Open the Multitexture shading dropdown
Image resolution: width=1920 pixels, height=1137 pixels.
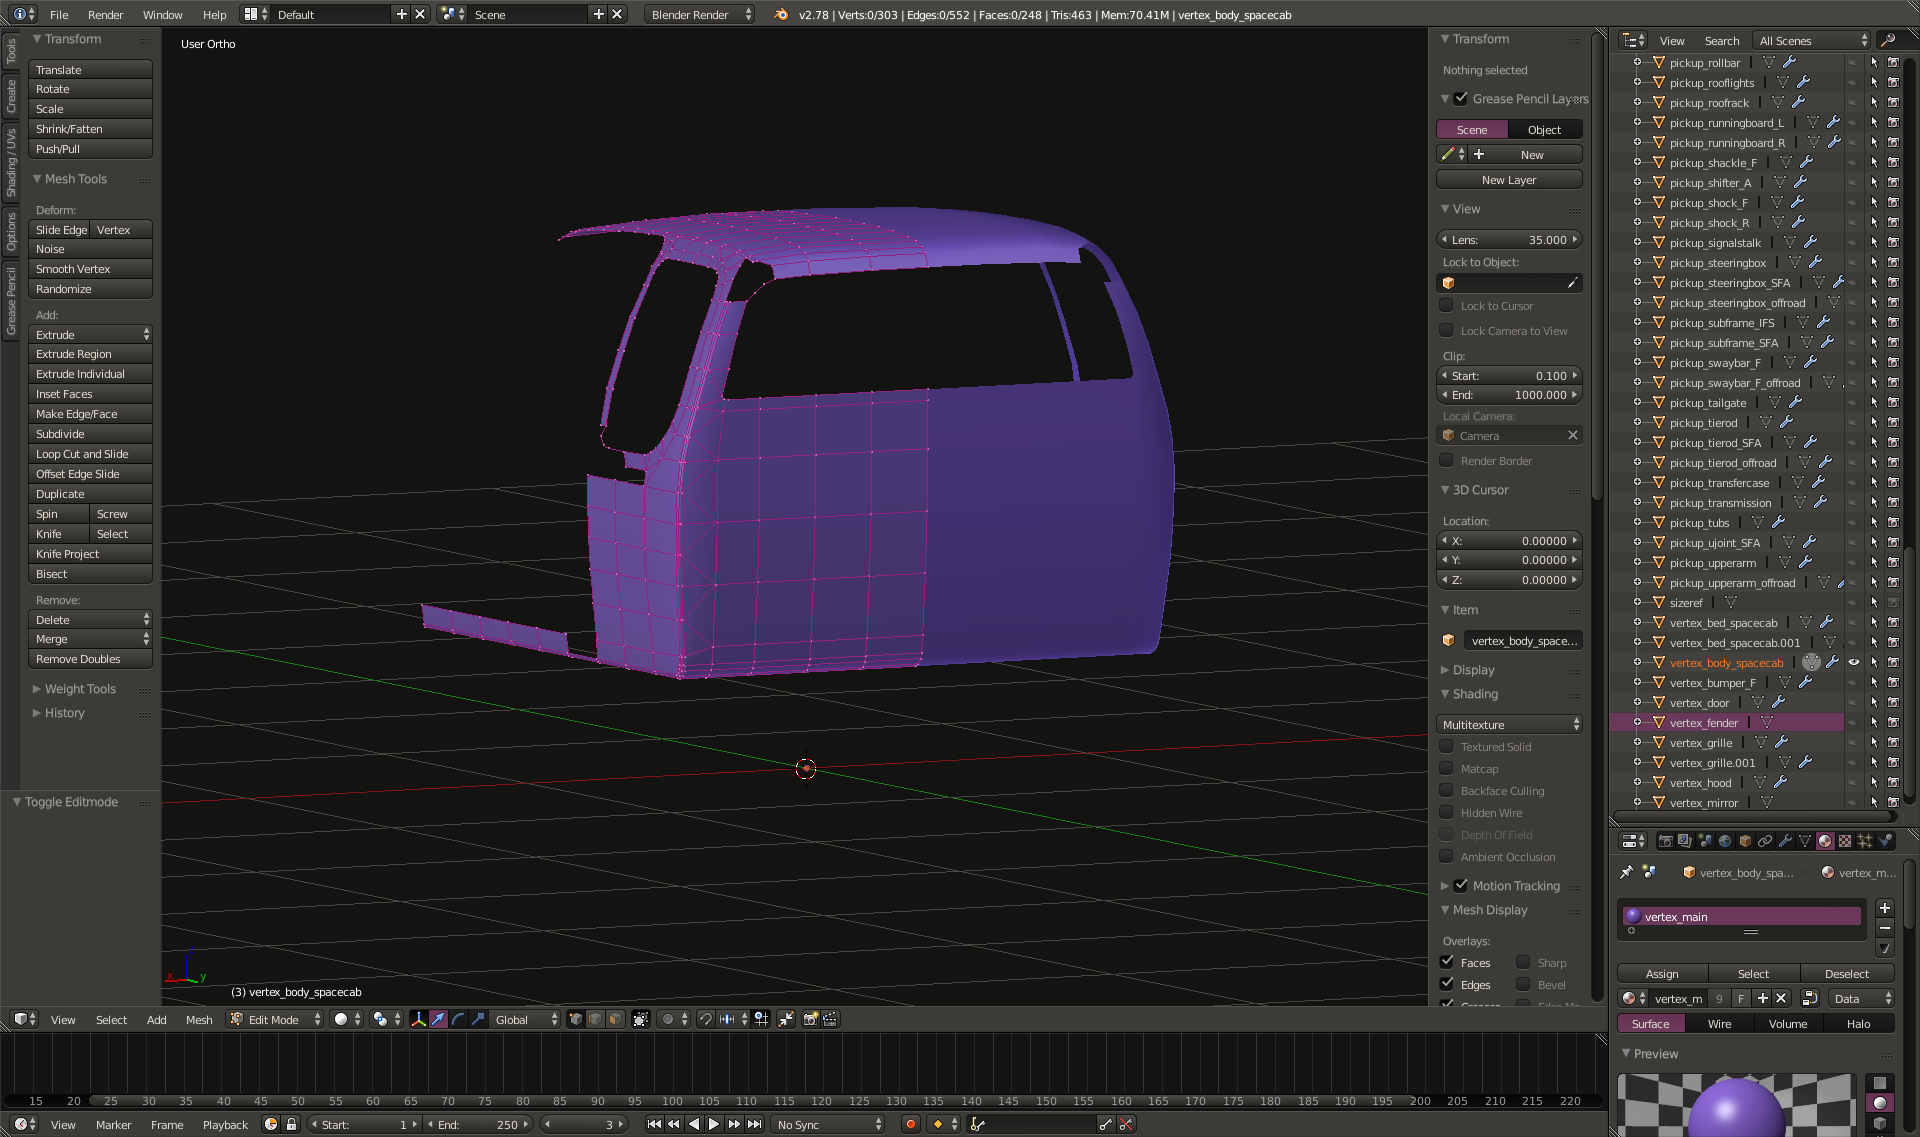click(x=1510, y=724)
